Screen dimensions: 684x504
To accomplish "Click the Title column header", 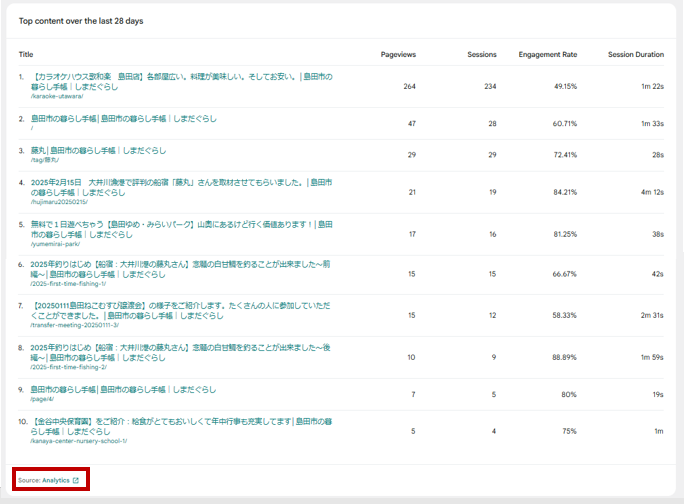I will (26, 54).
